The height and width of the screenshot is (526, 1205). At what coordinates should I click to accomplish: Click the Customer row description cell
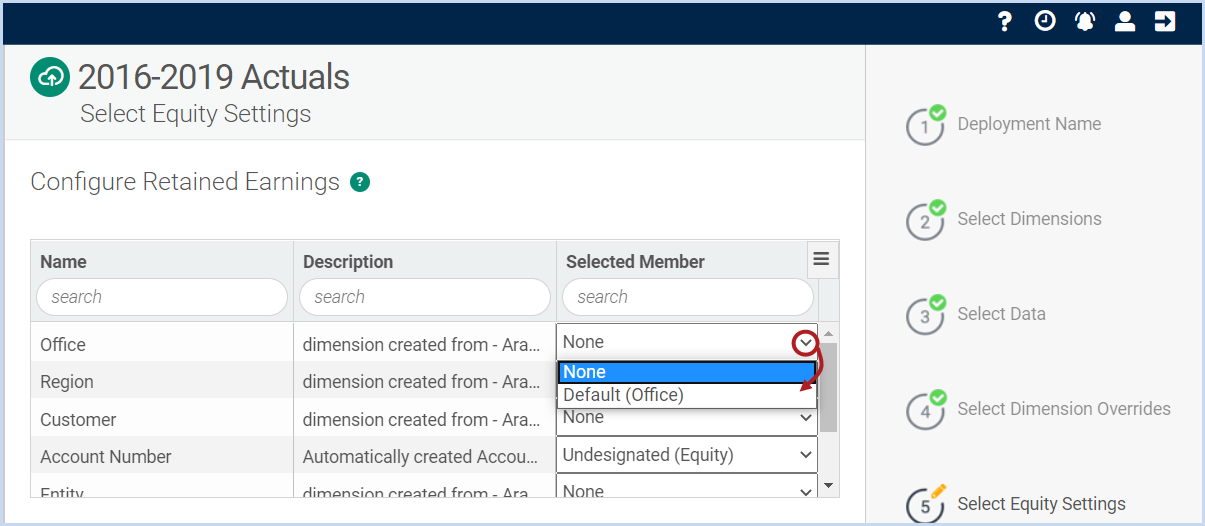[x=425, y=419]
